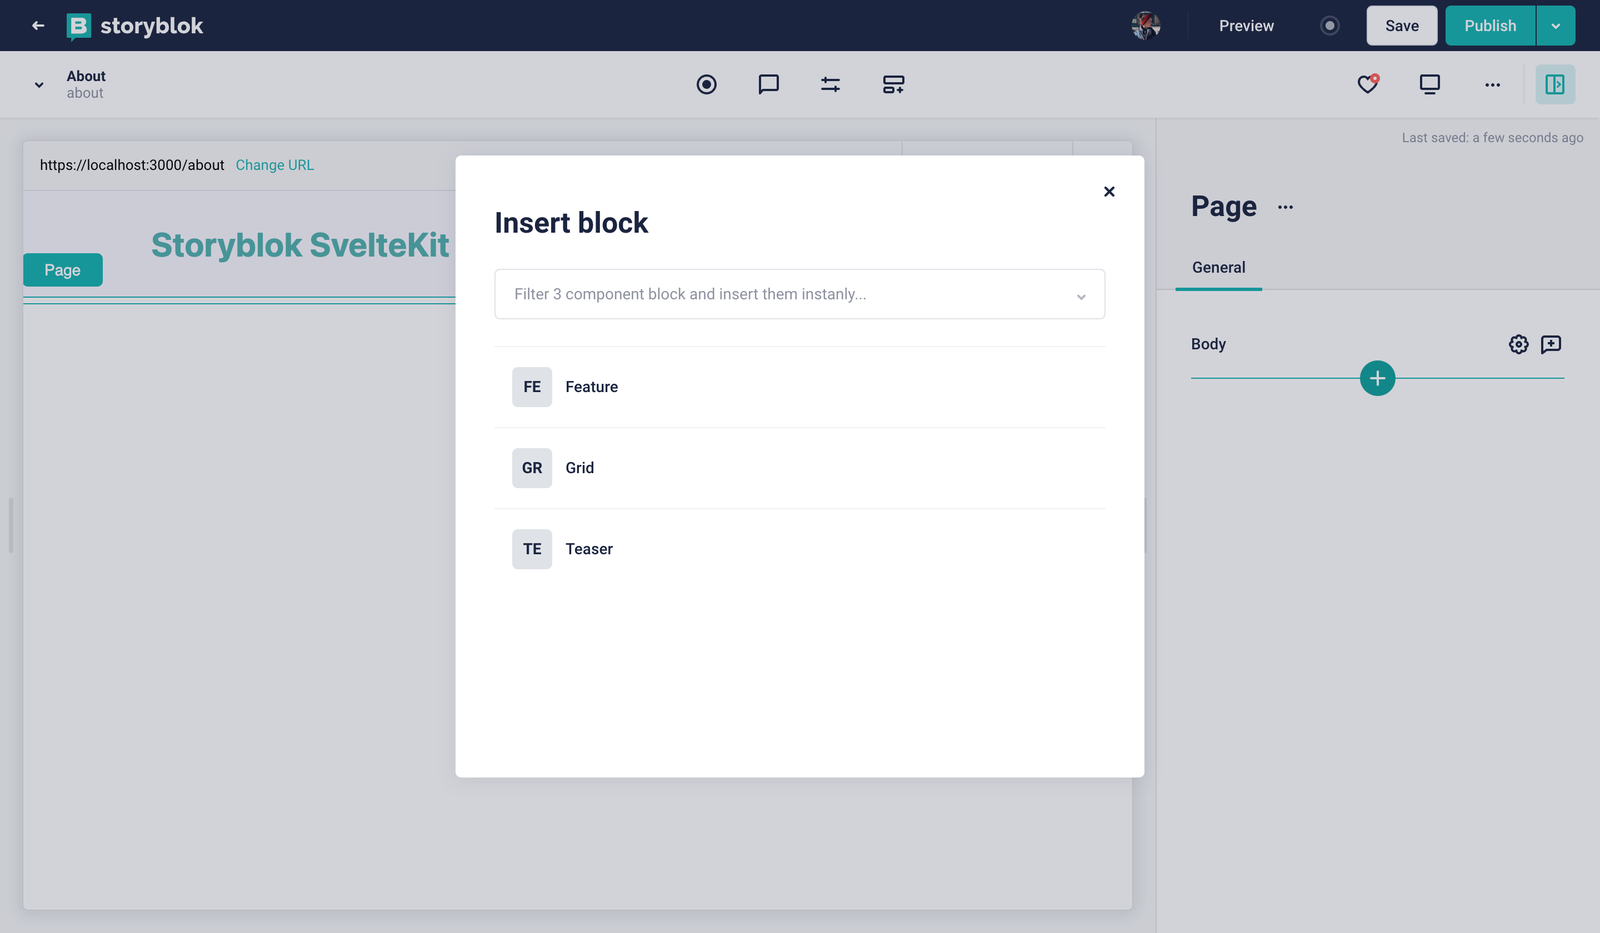Insert the Feature block
This screenshot has width=1600, height=933.
(800, 387)
